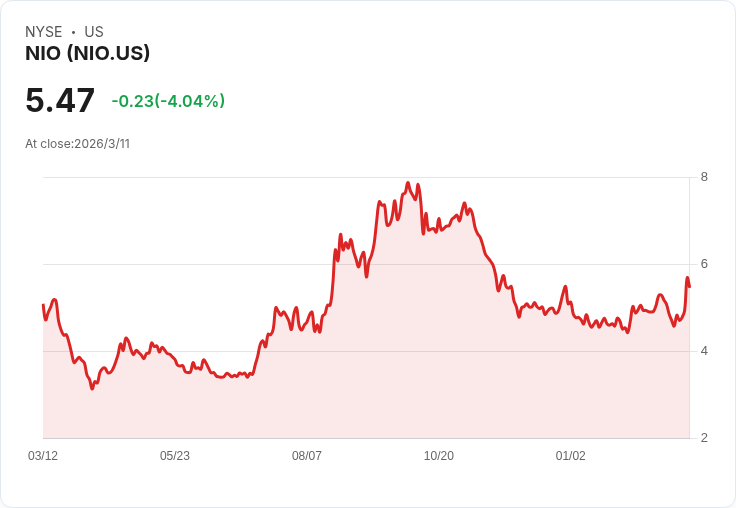Click the rightmost end of the price line
Image resolution: width=736 pixels, height=508 pixels.
[x=690, y=287]
